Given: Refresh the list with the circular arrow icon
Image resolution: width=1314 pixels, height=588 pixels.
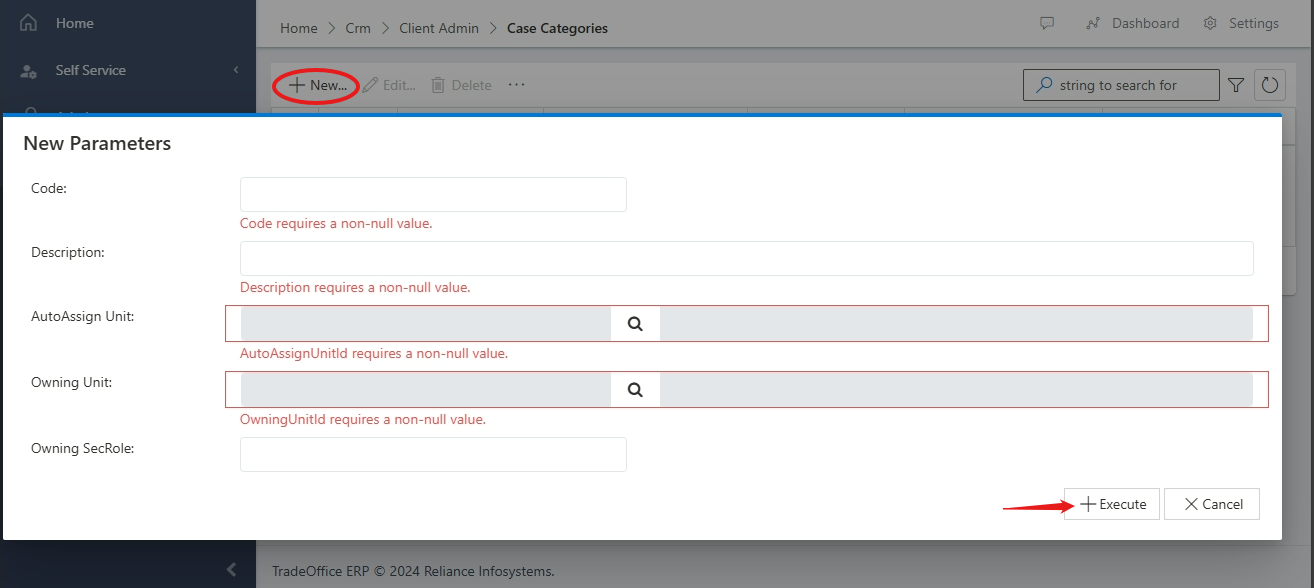Looking at the screenshot, I should coord(1269,84).
